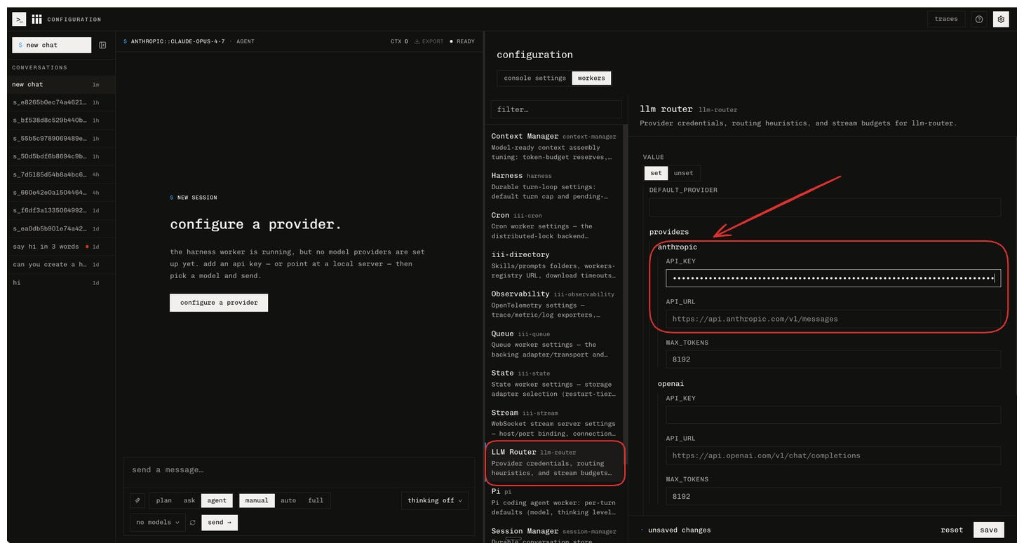This screenshot has width=1024, height=550.
Task: Switch value to unset
Action: pos(683,173)
